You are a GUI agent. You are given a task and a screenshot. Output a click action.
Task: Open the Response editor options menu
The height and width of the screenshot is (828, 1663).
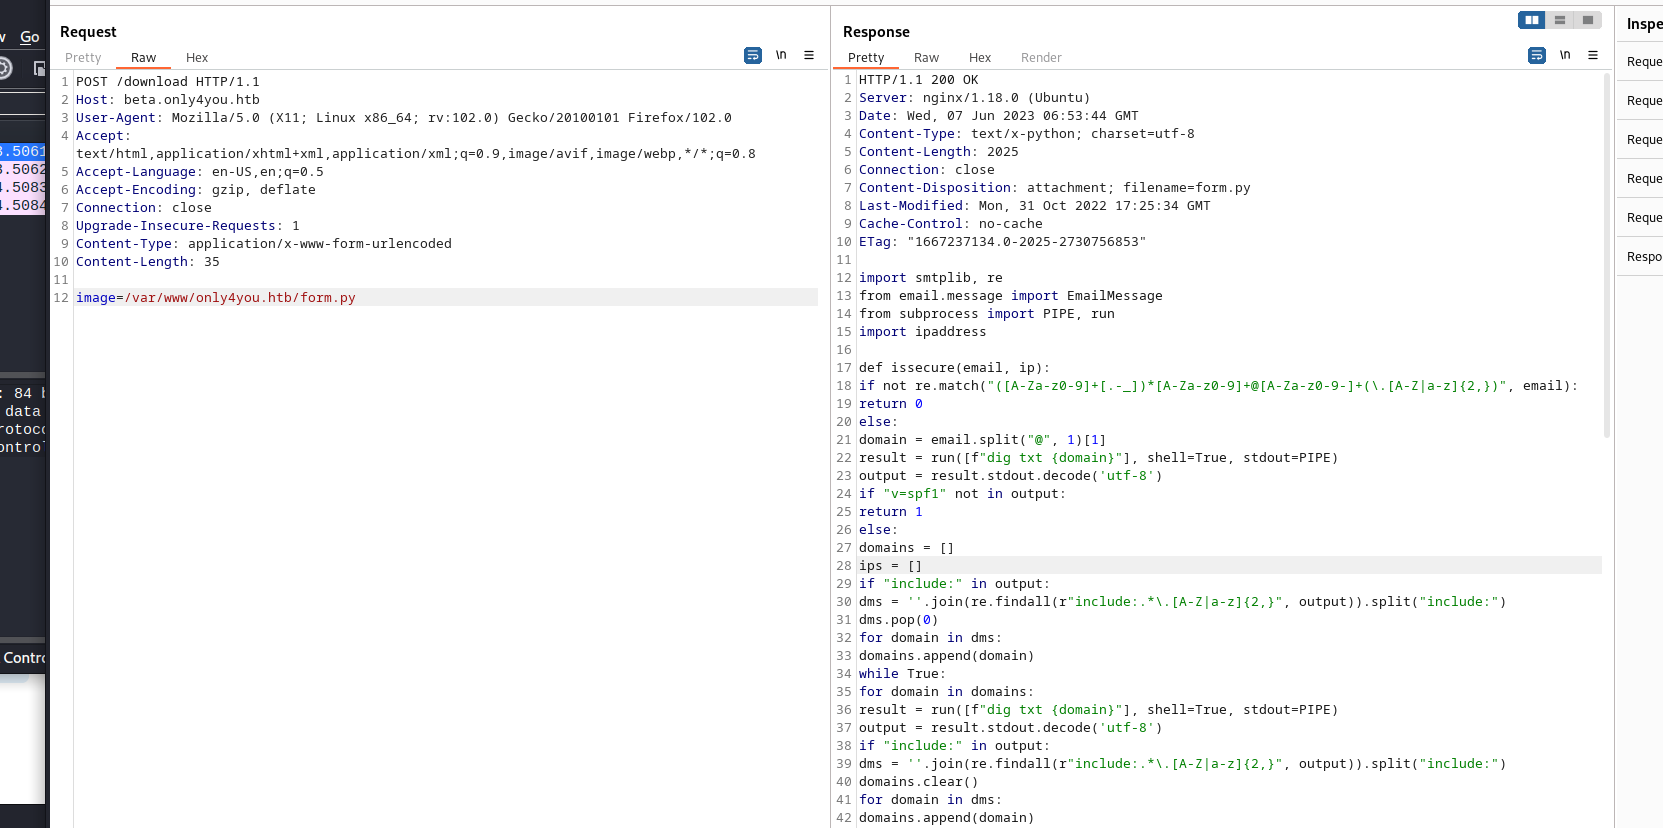(x=1593, y=55)
